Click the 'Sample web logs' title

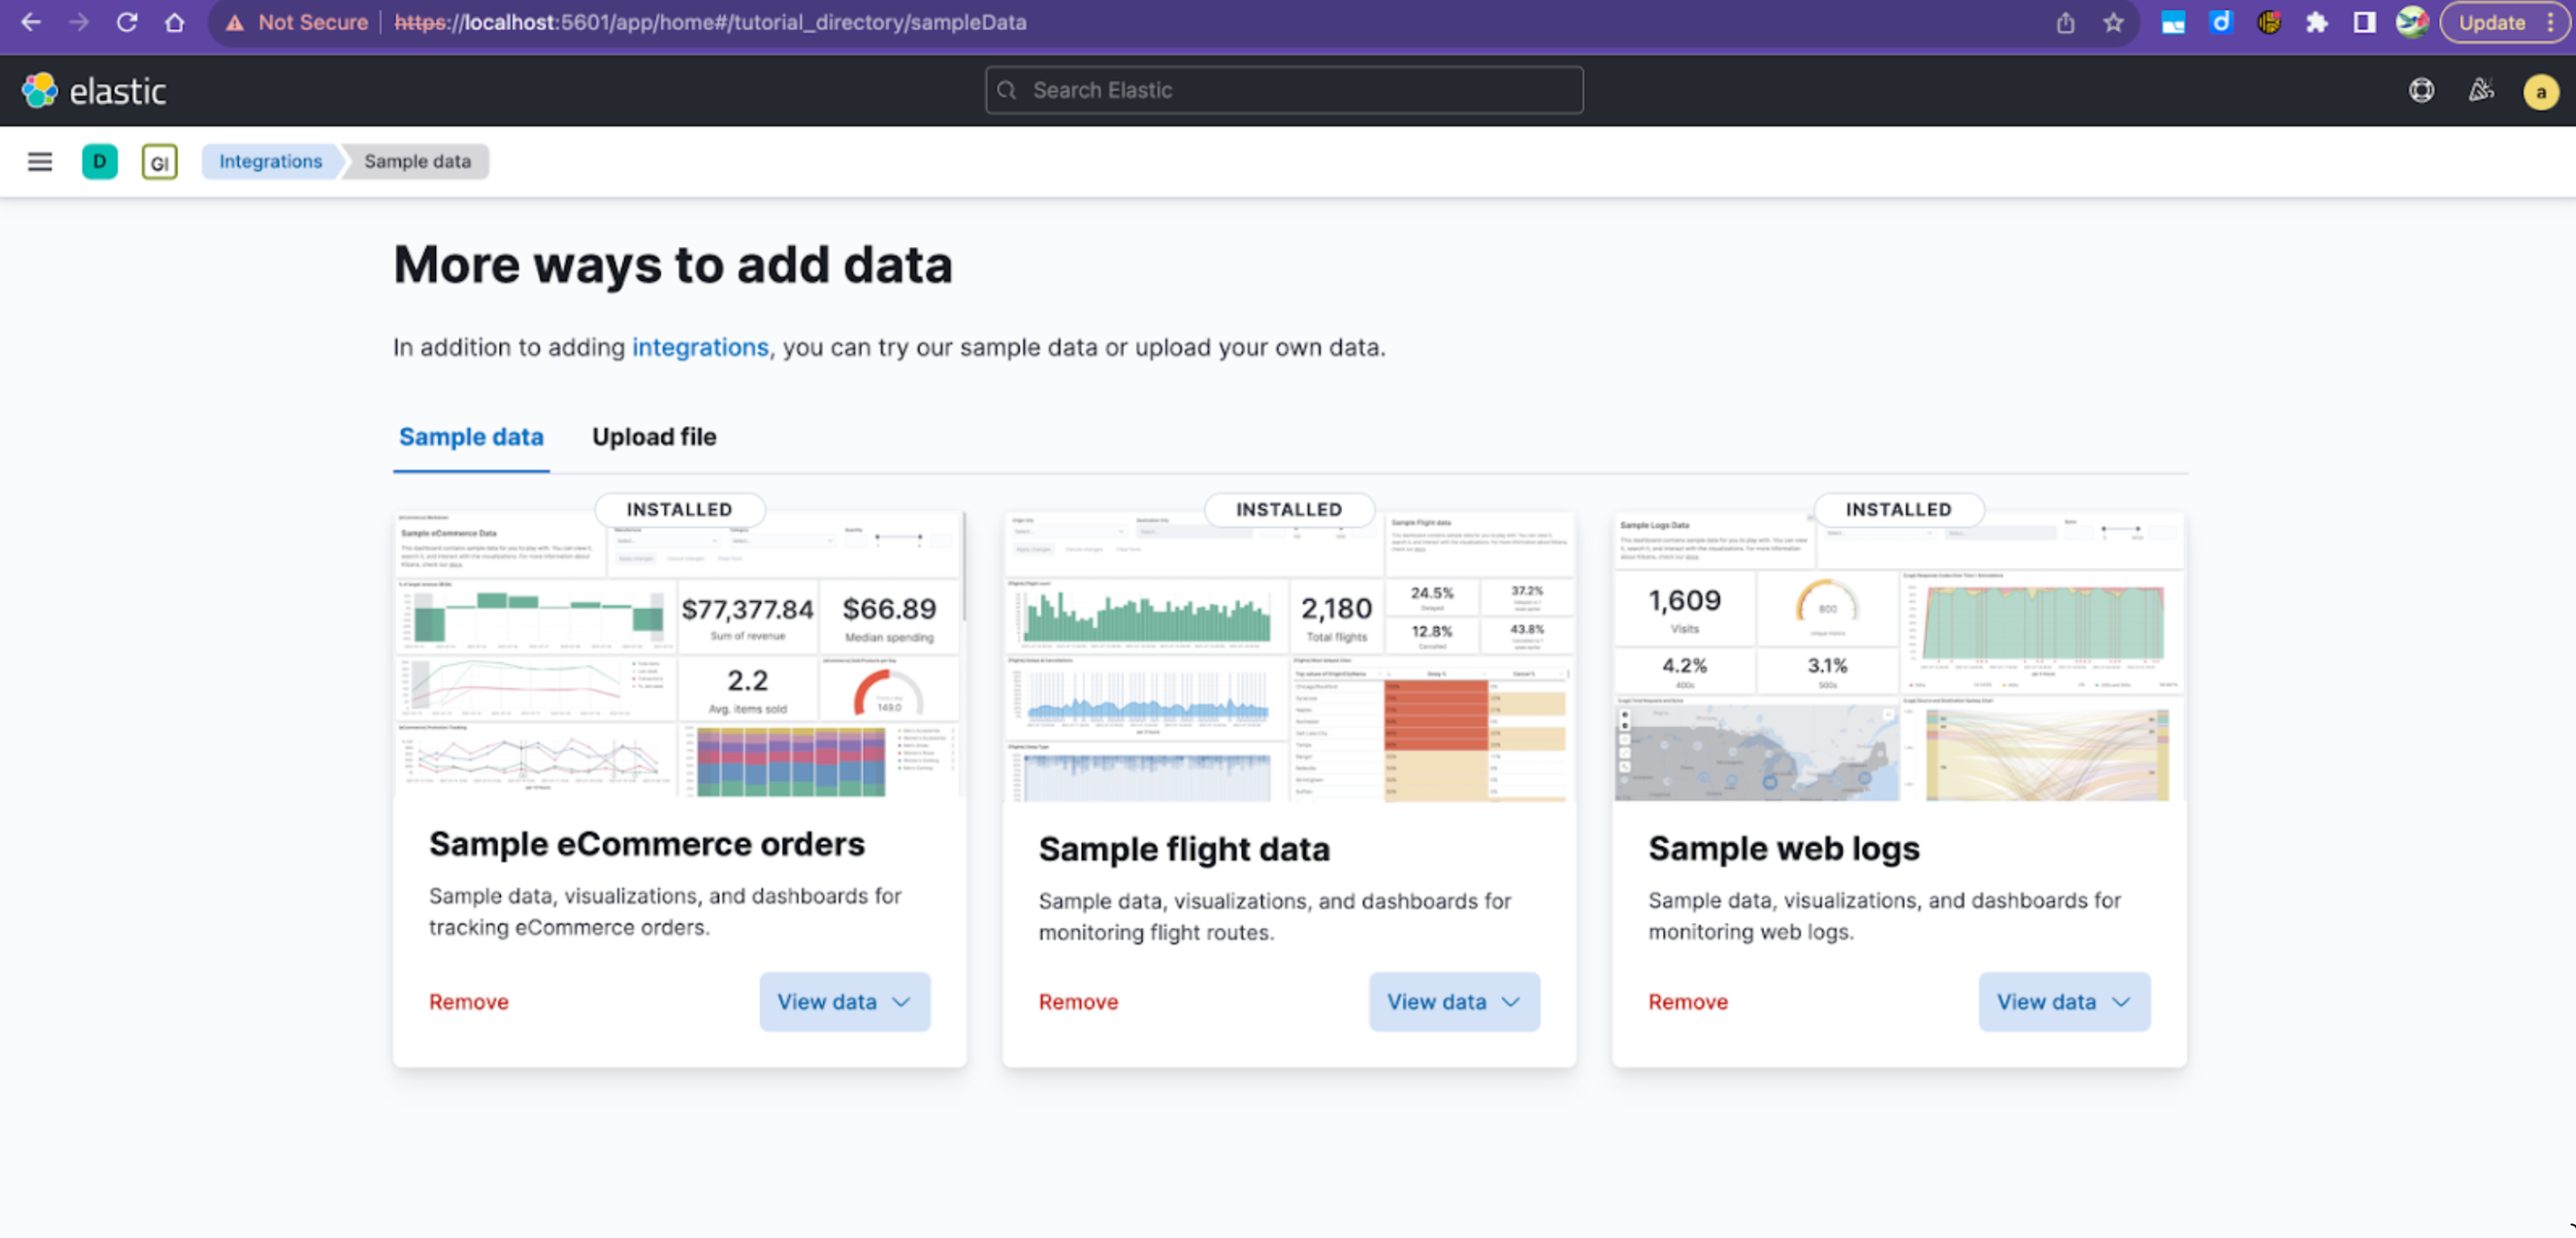click(1784, 848)
